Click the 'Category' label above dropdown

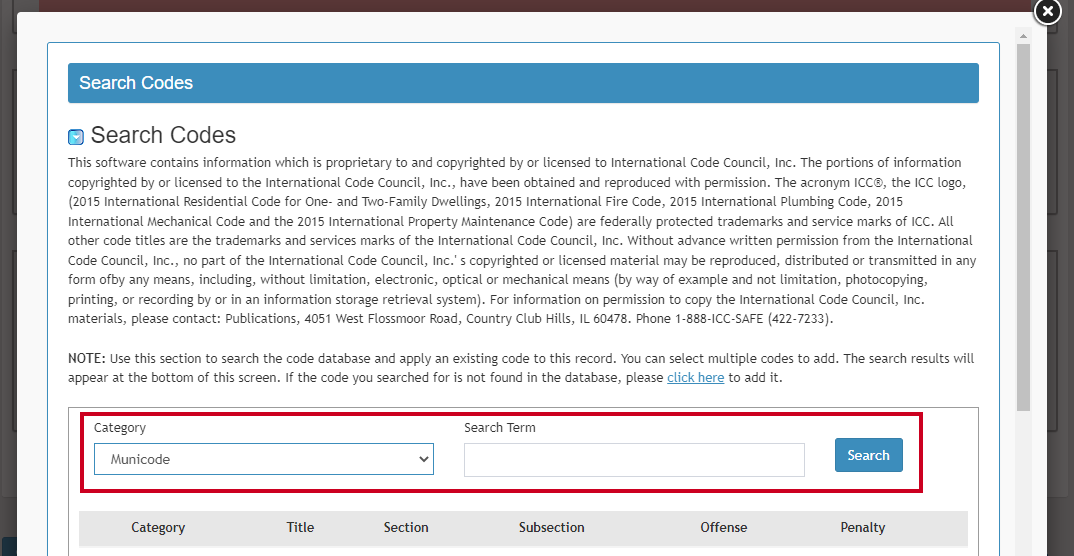[120, 427]
